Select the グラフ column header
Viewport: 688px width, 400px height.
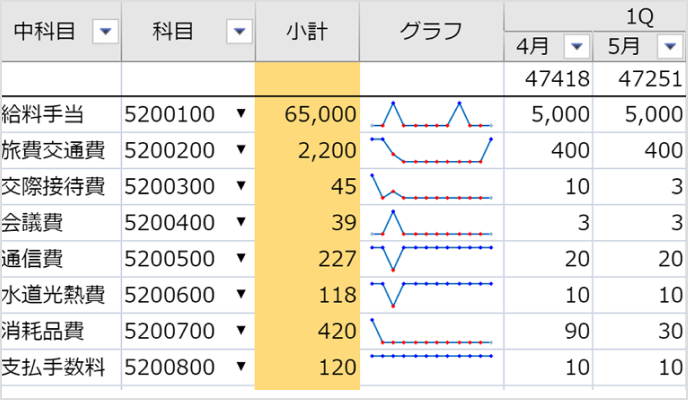431,32
